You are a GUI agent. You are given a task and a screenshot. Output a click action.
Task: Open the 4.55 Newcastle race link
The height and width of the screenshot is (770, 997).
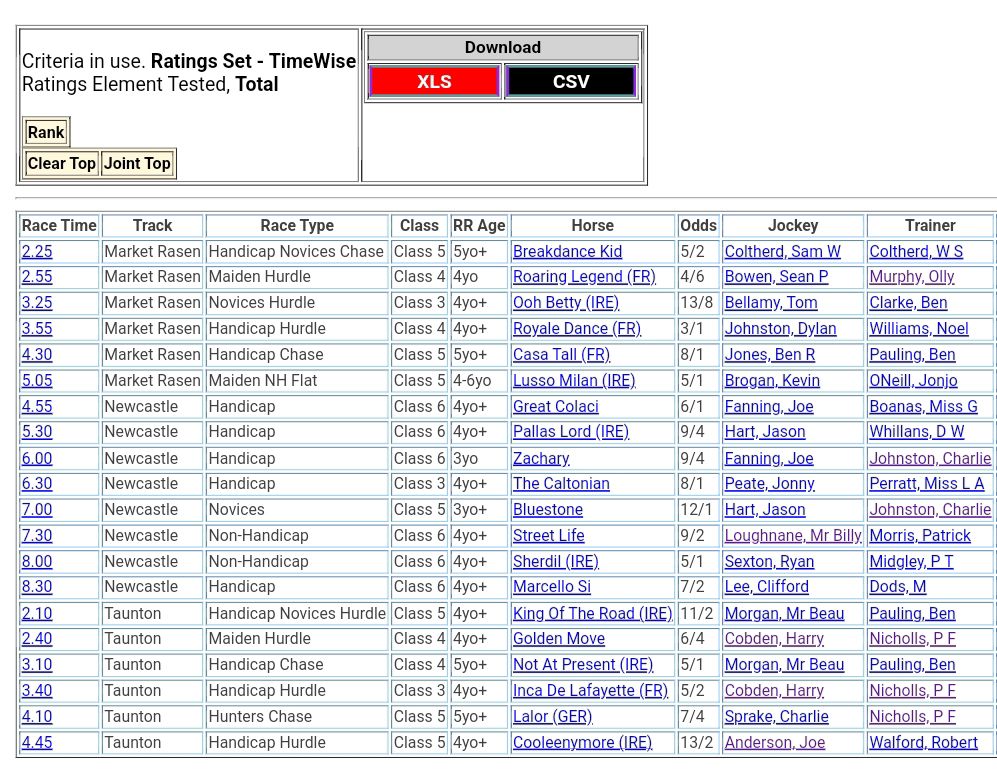[37, 407]
